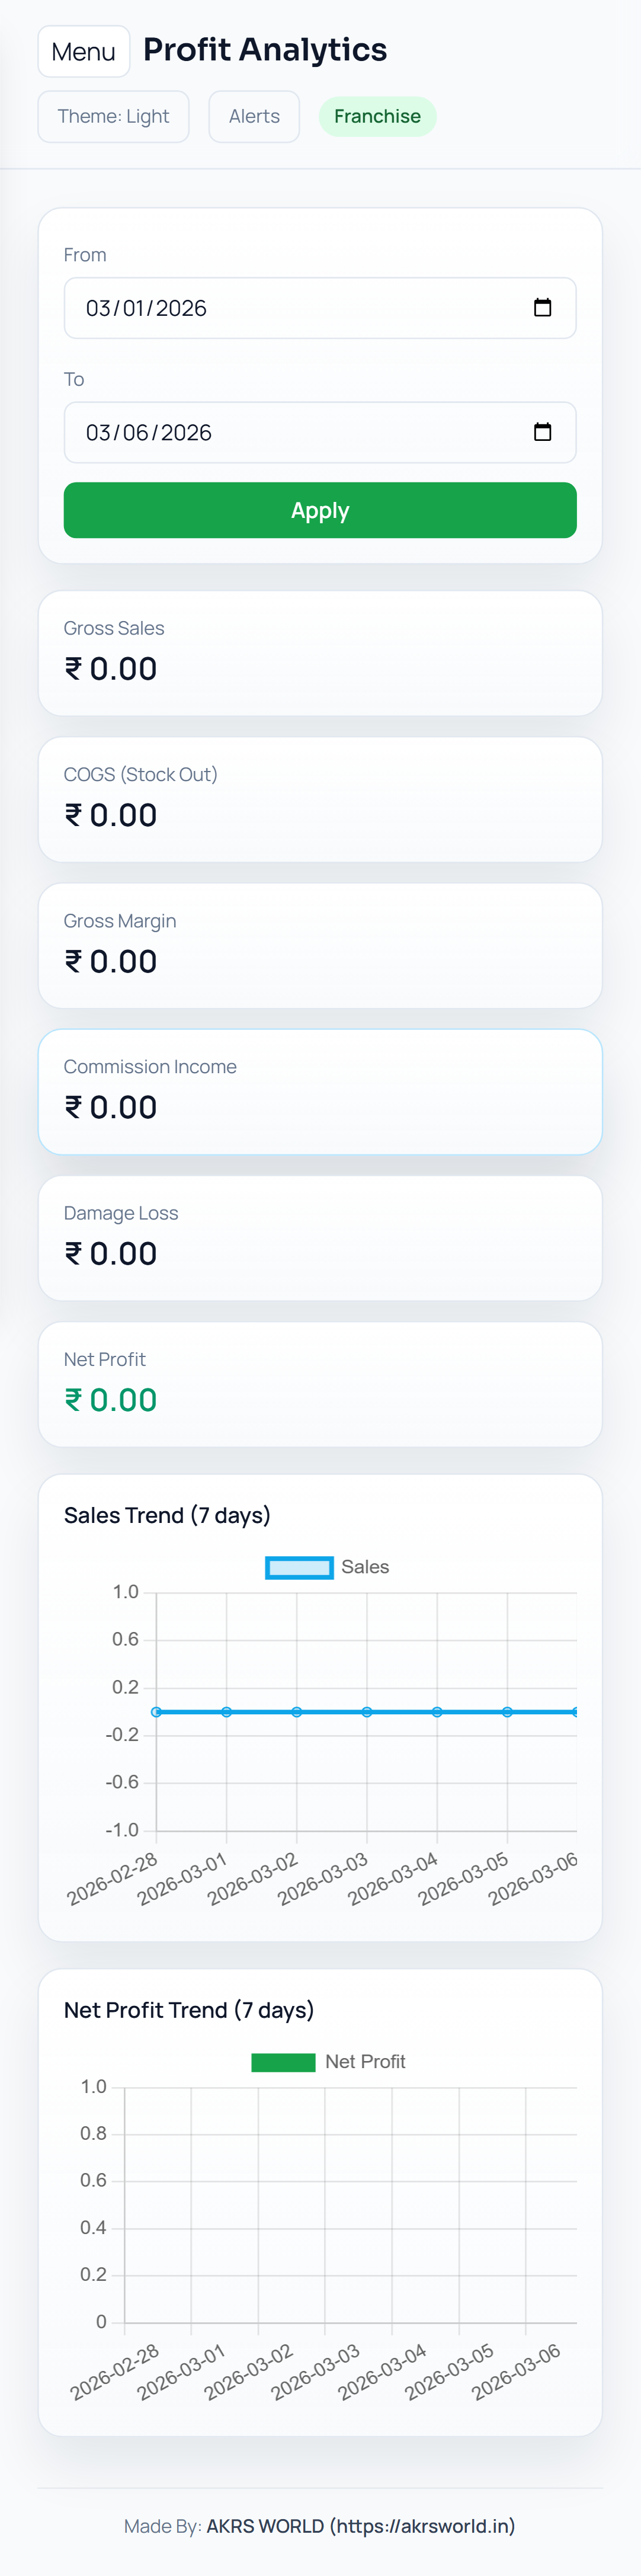Click the Gross Sales card
Viewport: 641px width, 2576px height.
[x=320, y=653]
